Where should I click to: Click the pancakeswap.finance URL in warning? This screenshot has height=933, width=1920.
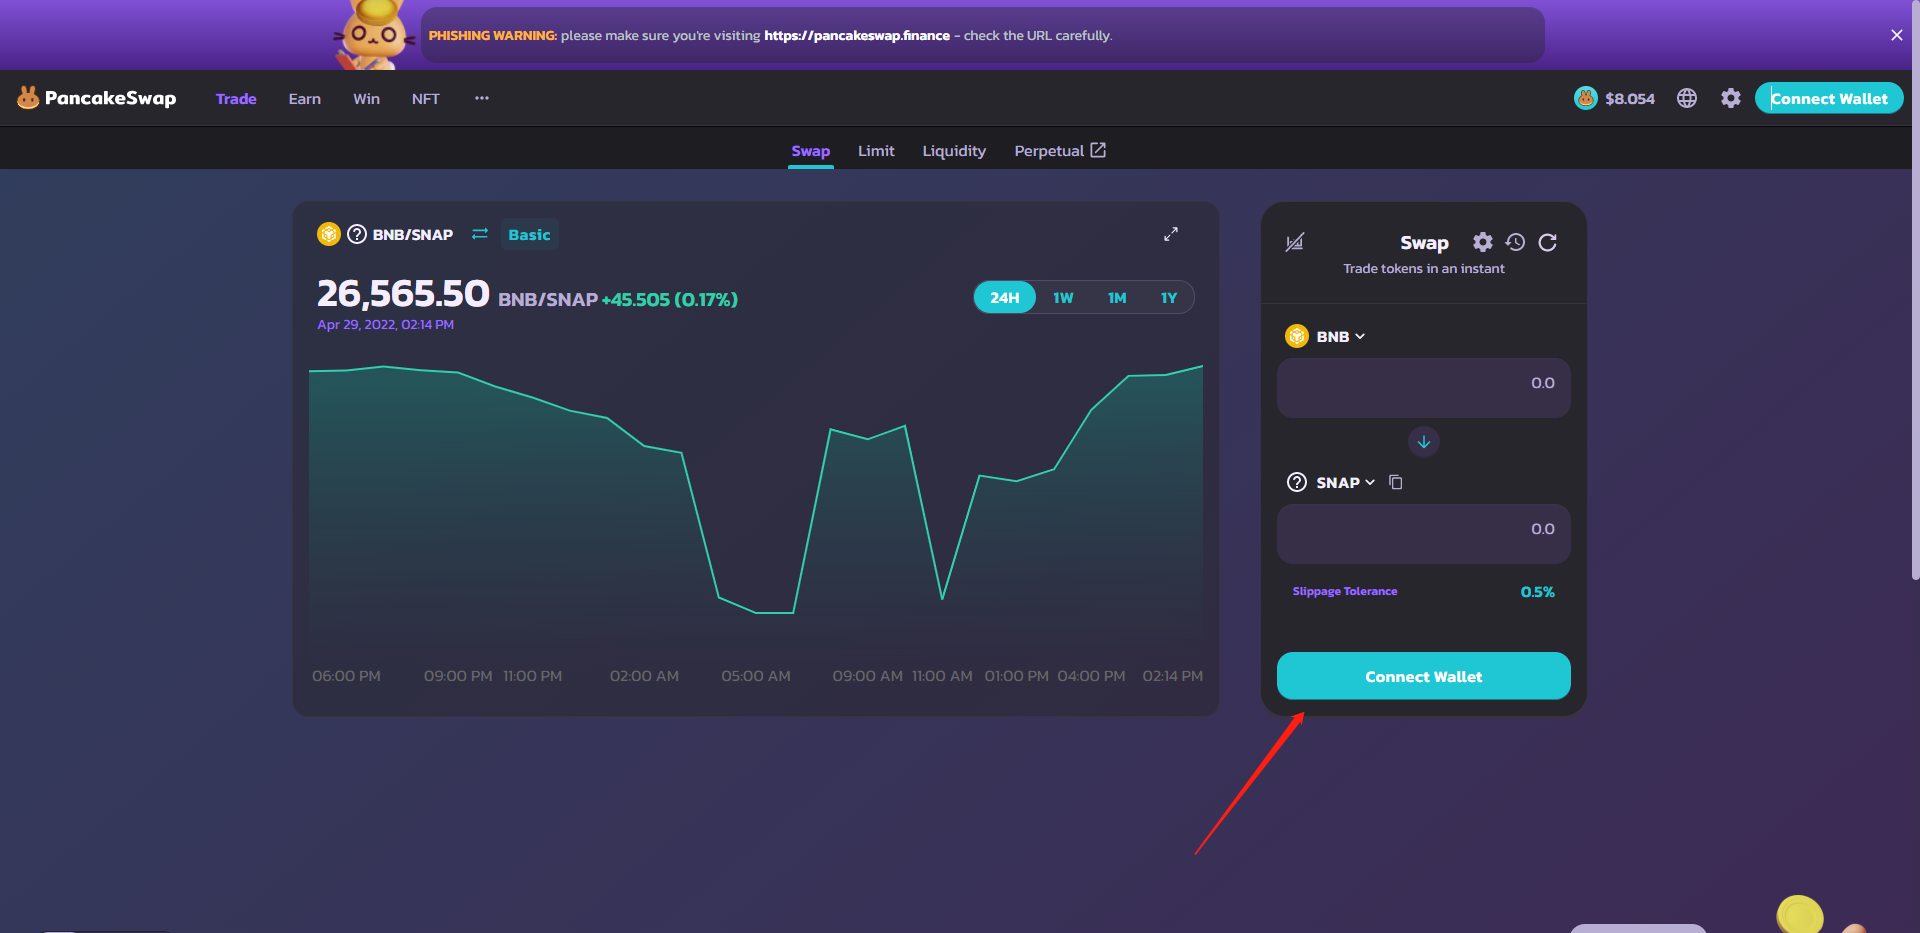click(857, 35)
